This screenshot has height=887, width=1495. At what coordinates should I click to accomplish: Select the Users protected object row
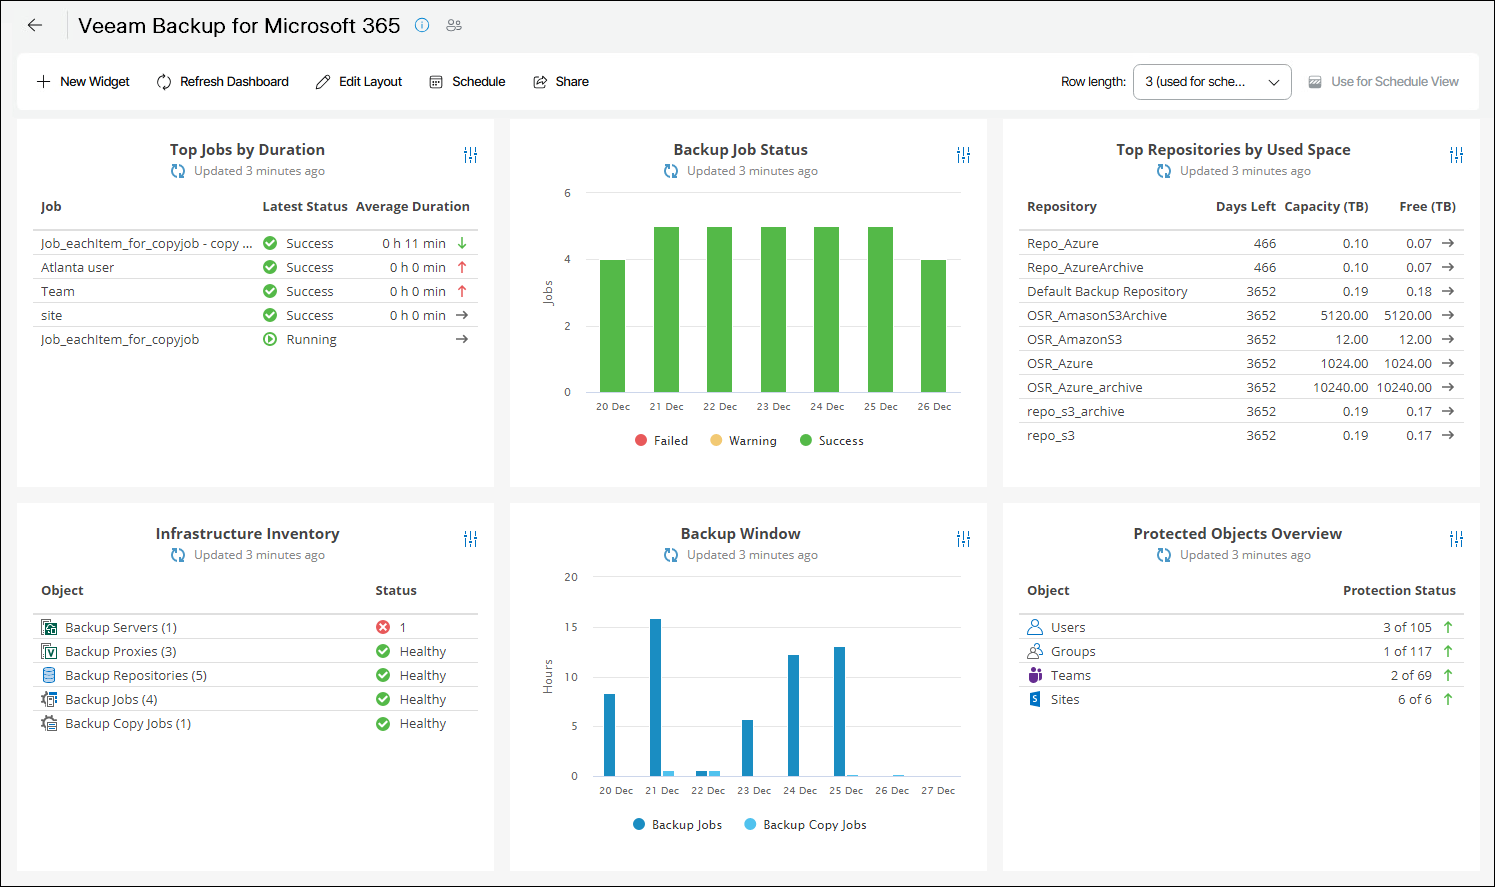[1241, 627]
